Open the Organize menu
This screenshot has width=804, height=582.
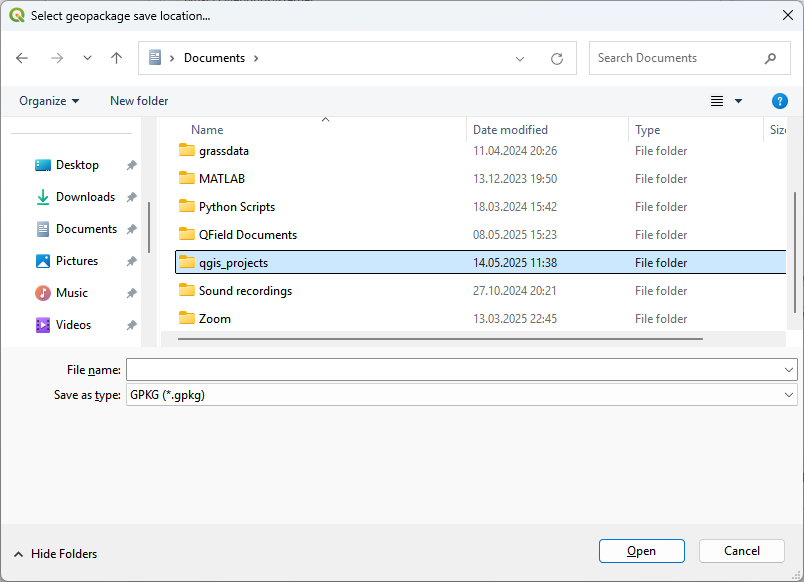49,101
